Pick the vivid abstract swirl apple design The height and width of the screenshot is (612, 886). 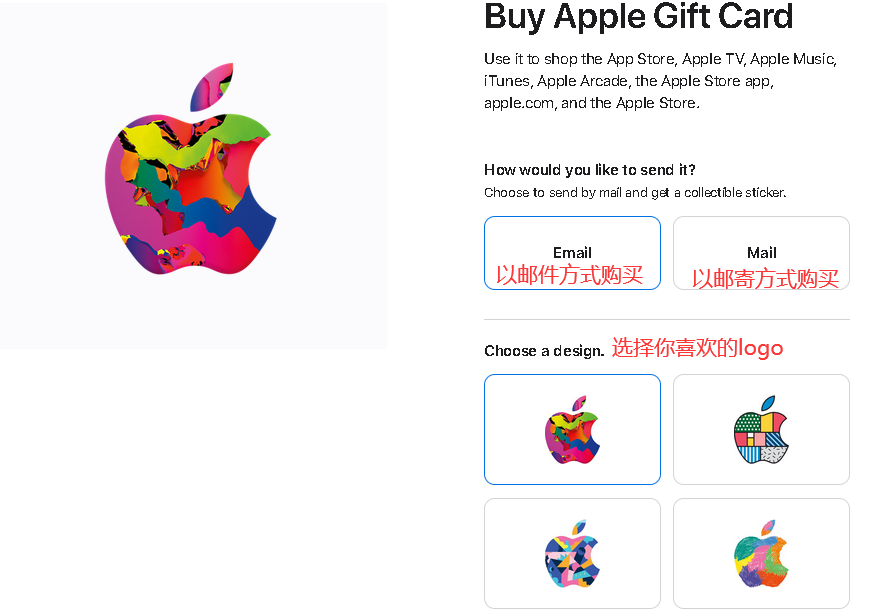[x=572, y=429]
